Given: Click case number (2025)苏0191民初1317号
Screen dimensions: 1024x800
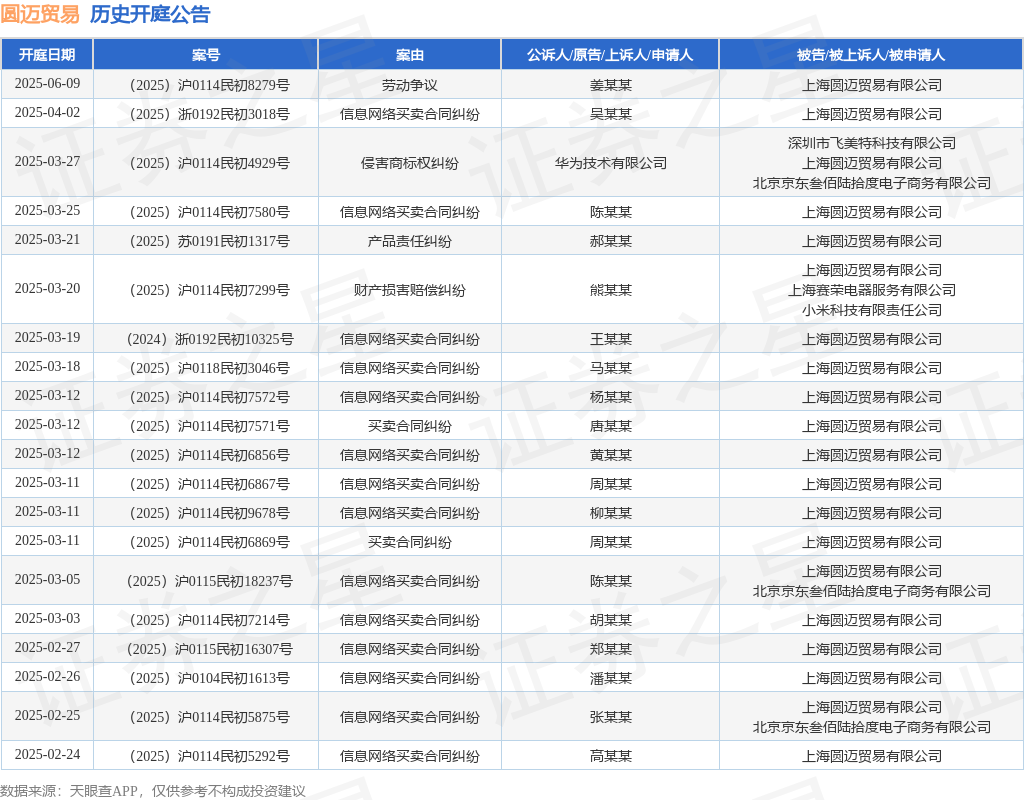Looking at the screenshot, I should point(206,241).
